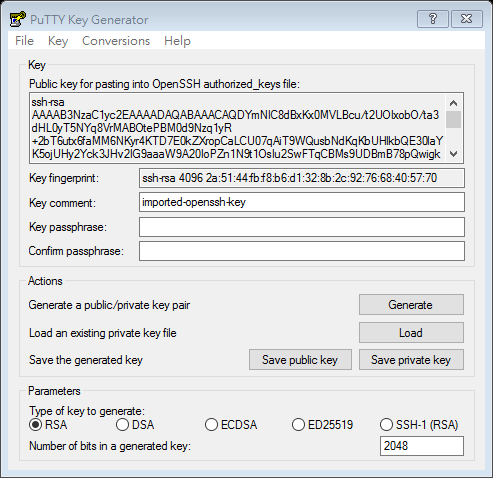493x478 pixels.
Task: Click the 'ssh-rsa' line in public key box
Action: pyautogui.click(x=48, y=102)
